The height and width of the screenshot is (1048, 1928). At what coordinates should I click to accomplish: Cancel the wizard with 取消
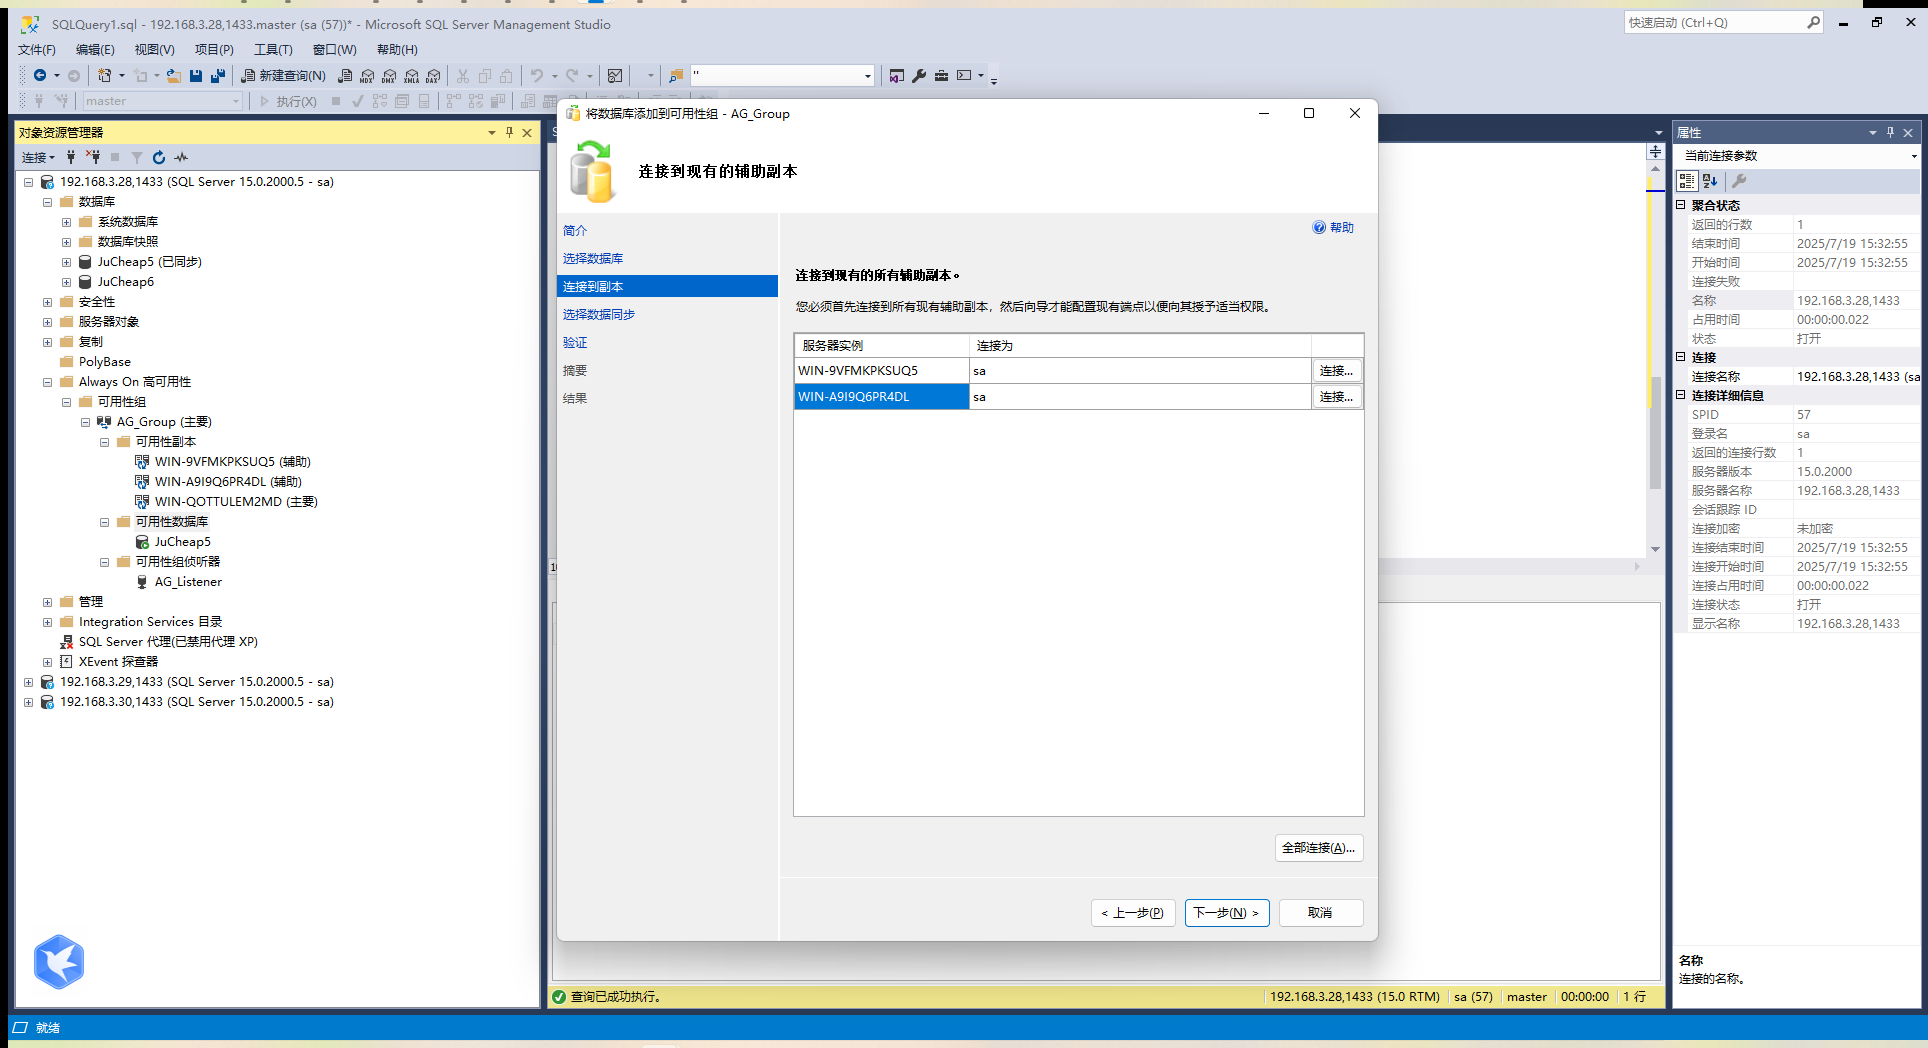[x=1321, y=913]
